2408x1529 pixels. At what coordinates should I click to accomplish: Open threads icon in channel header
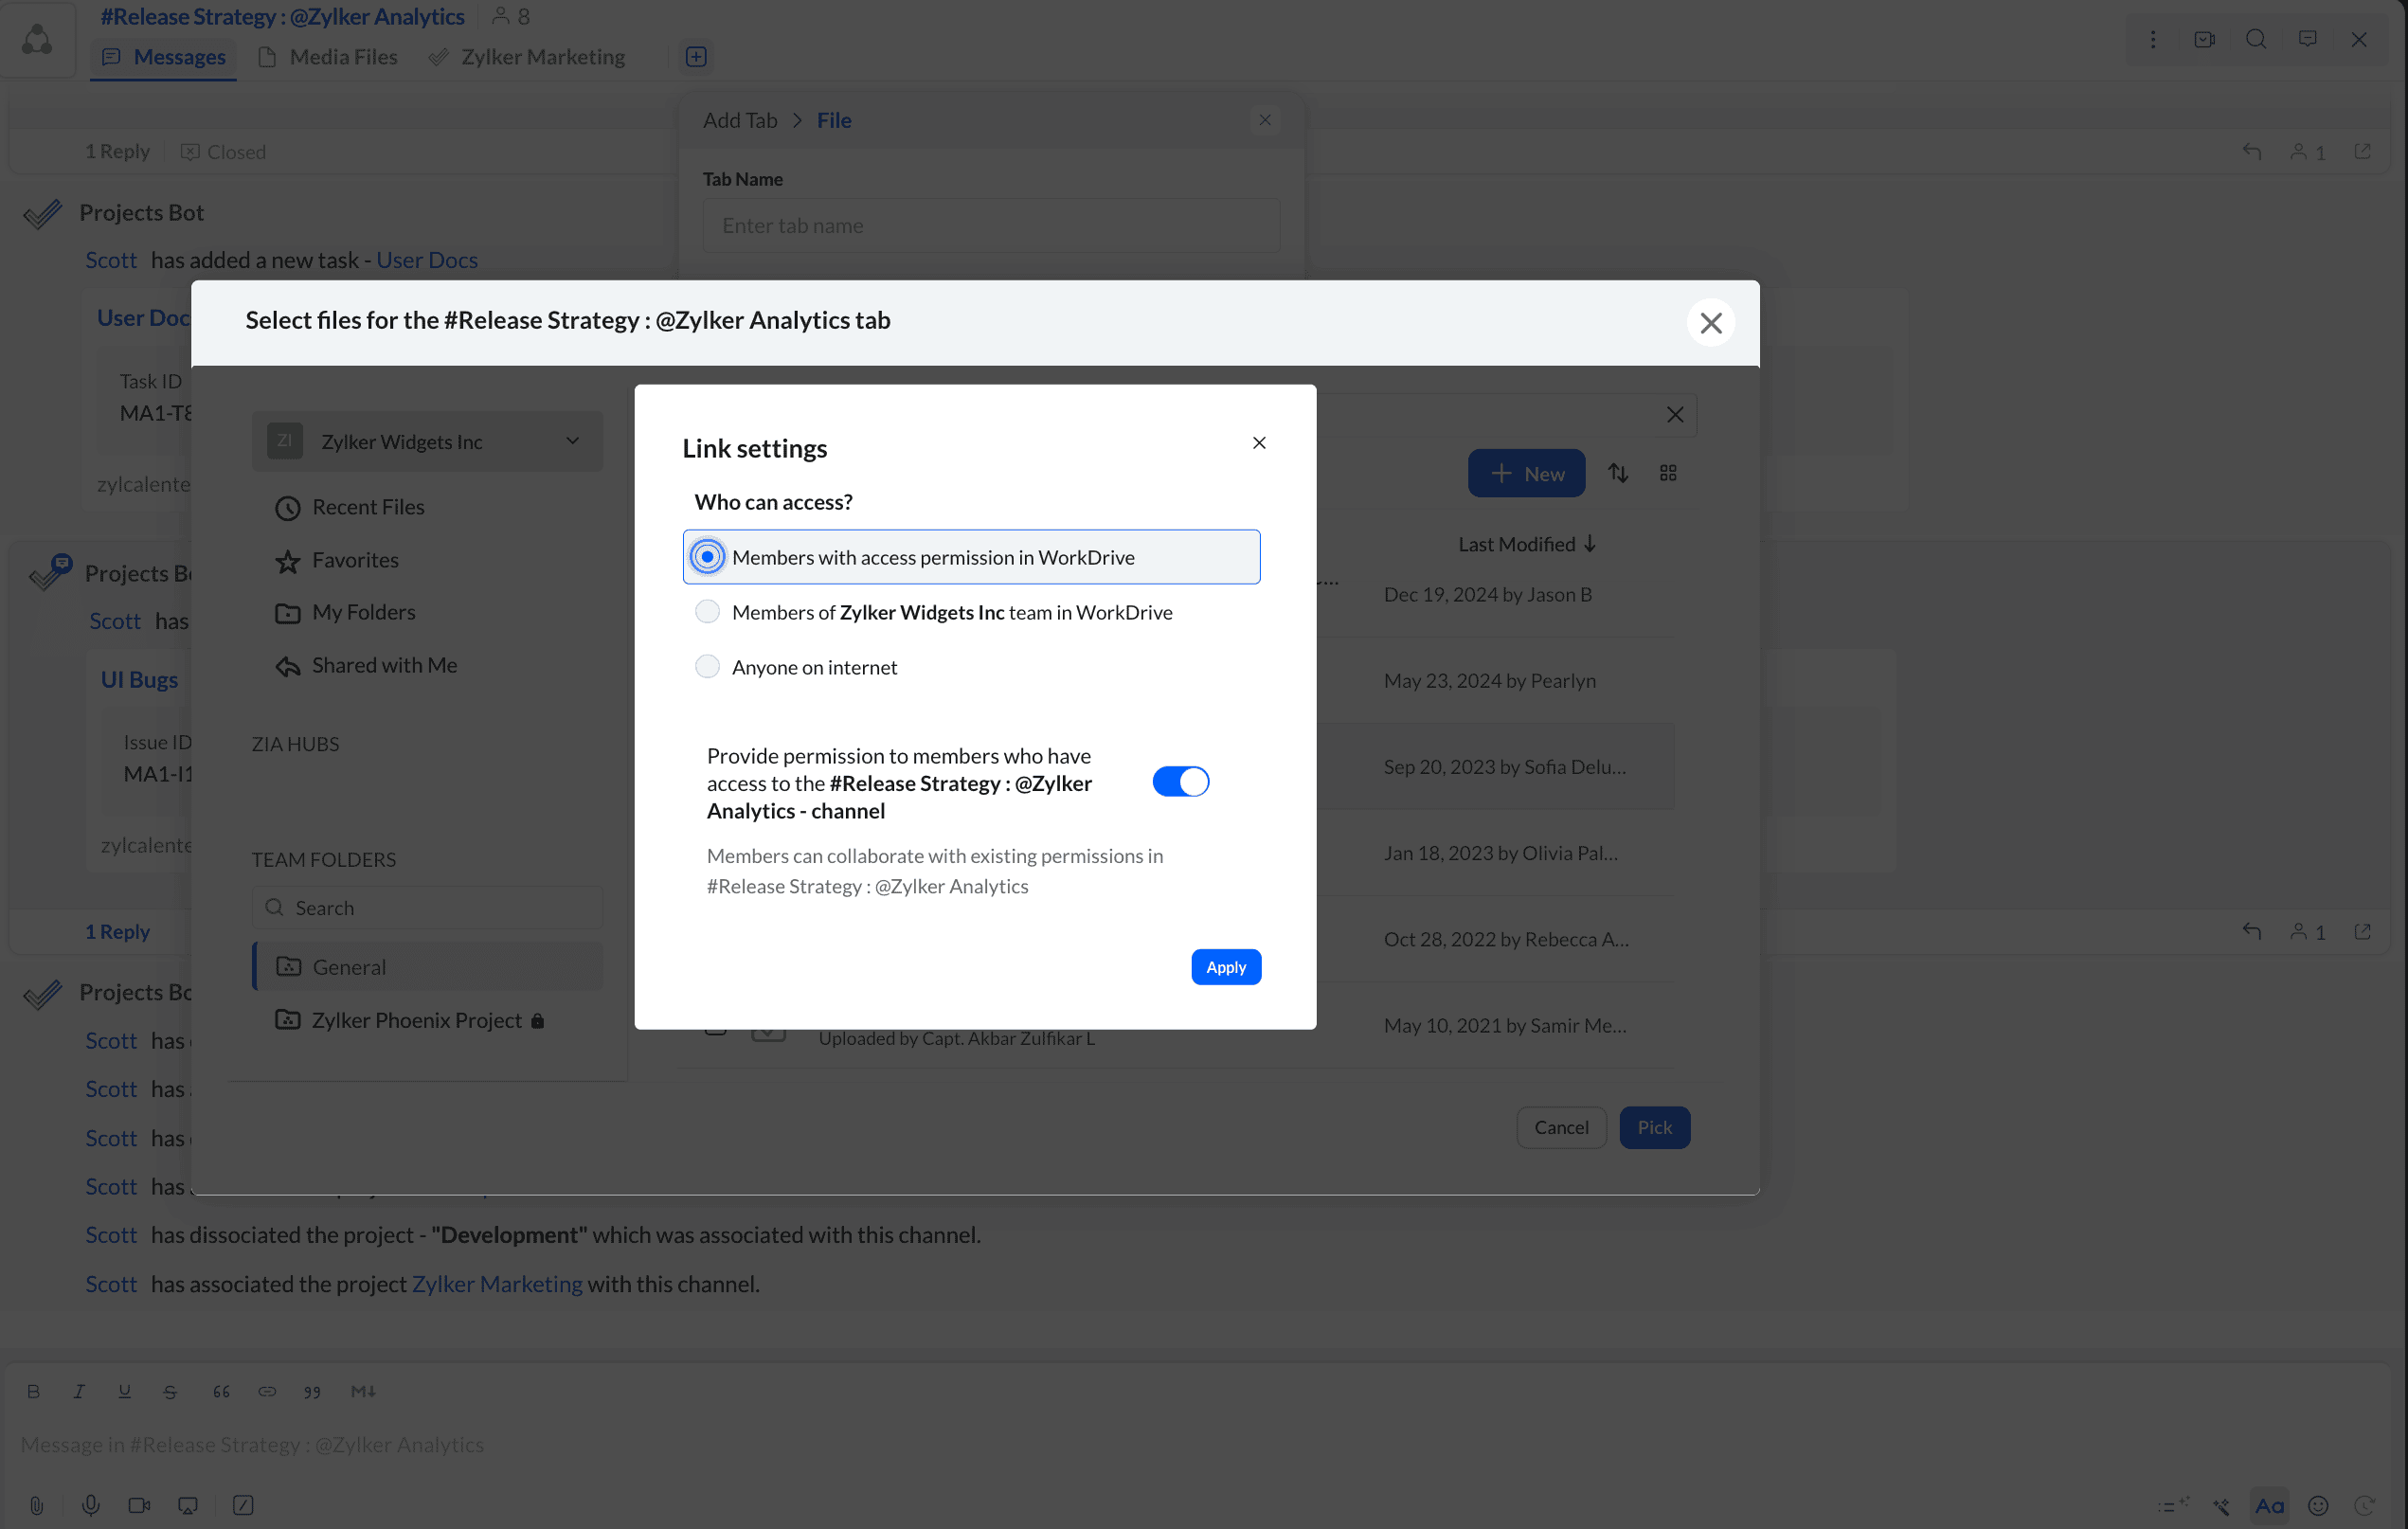[x=2308, y=39]
